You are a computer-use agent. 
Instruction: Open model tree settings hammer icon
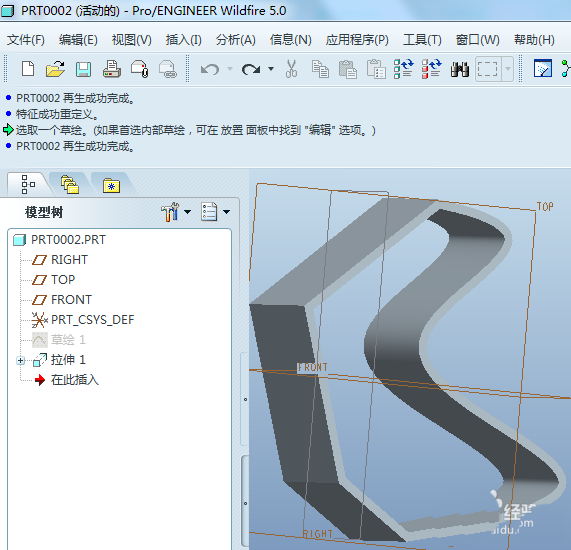170,212
